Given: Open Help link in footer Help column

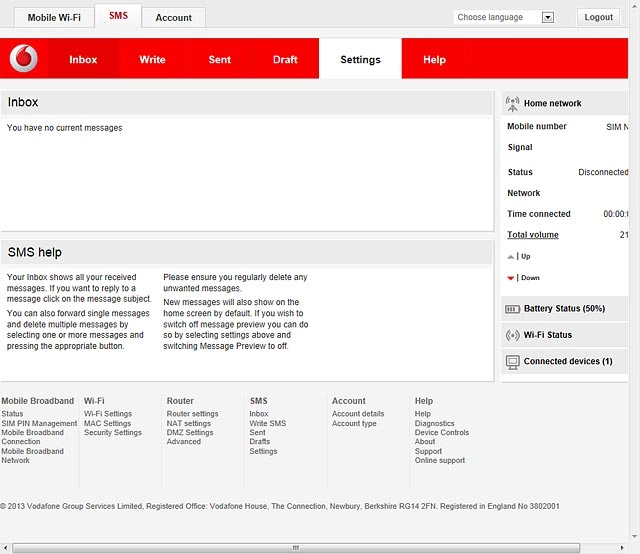Looking at the screenshot, I should (422, 414).
